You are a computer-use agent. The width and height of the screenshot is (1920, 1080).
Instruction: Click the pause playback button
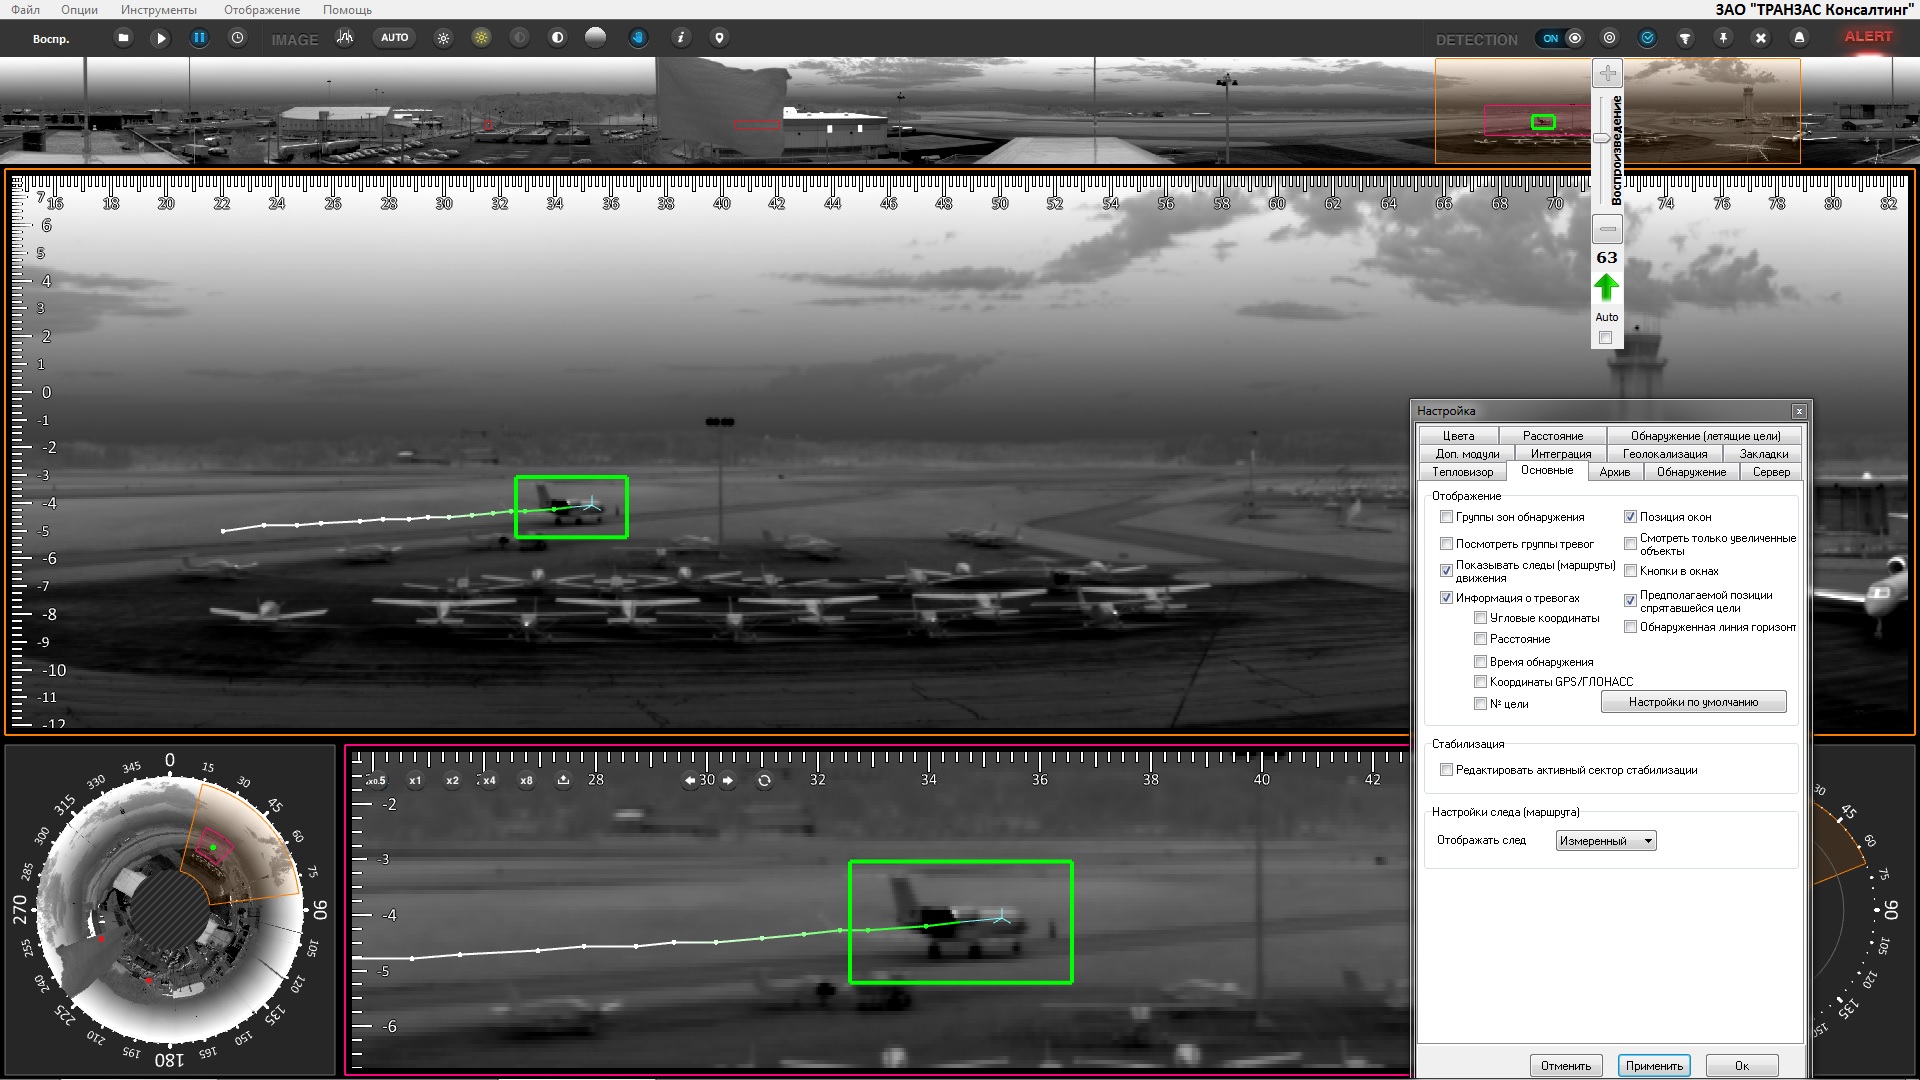(x=199, y=38)
